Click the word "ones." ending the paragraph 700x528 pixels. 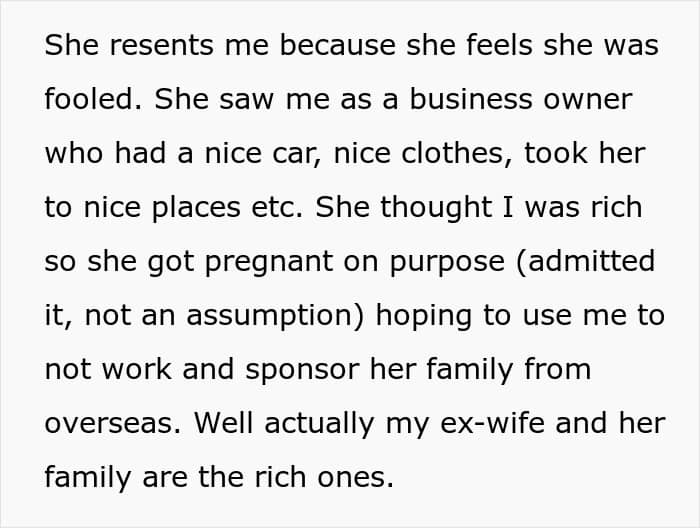[x=356, y=478]
